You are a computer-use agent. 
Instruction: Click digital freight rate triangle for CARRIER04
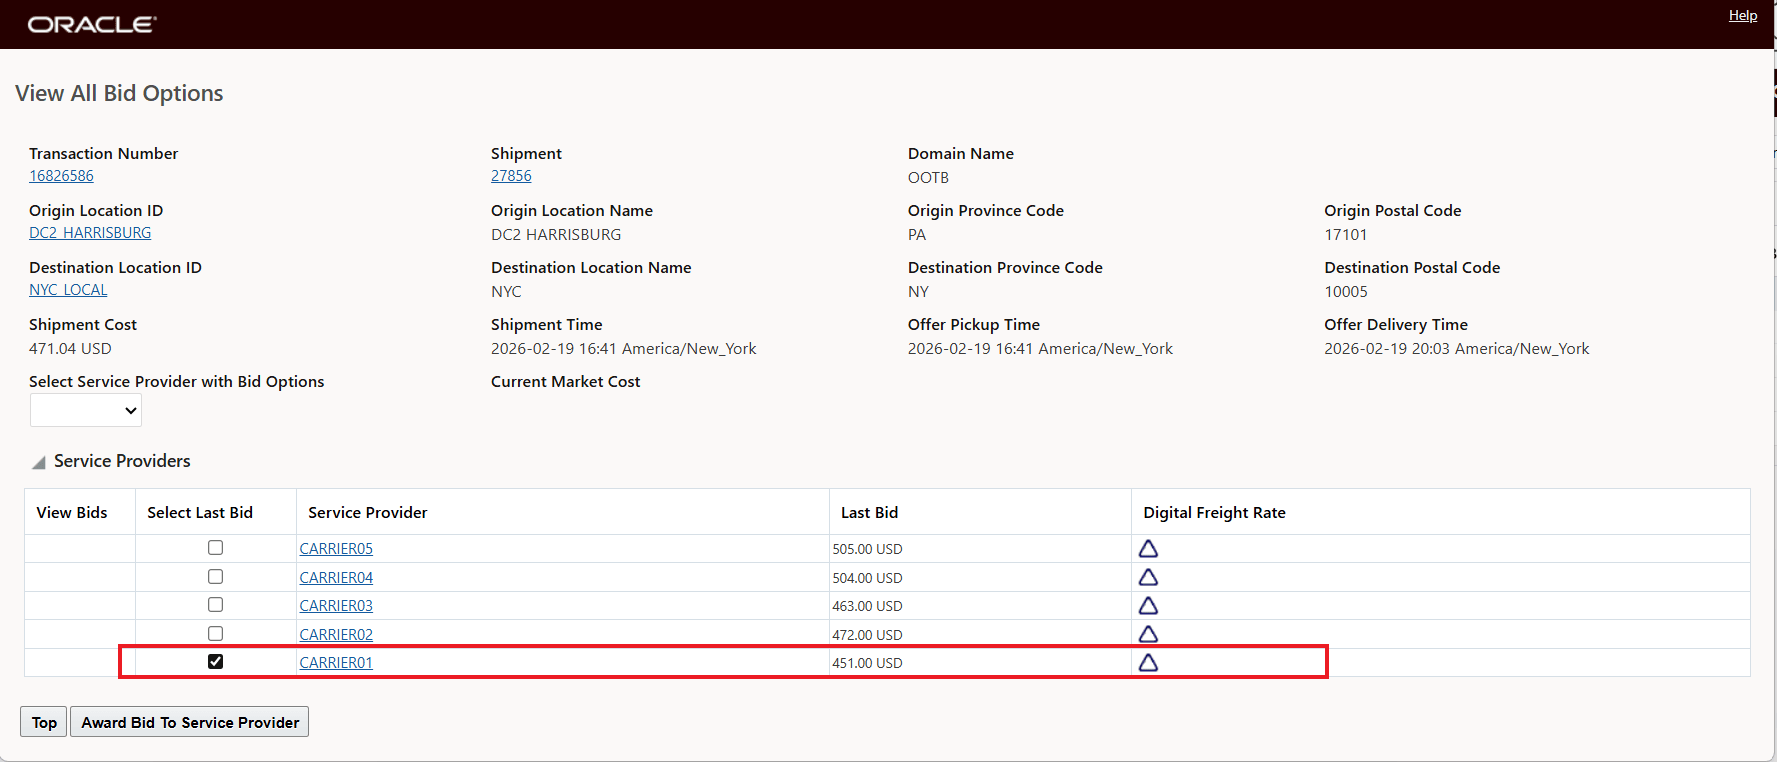point(1148,577)
